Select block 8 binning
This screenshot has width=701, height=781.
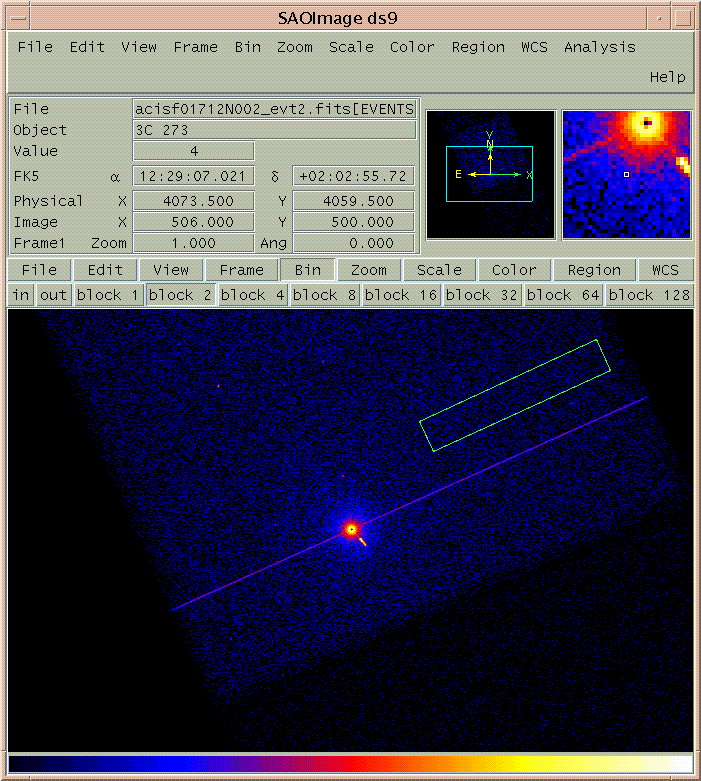click(x=324, y=295)
